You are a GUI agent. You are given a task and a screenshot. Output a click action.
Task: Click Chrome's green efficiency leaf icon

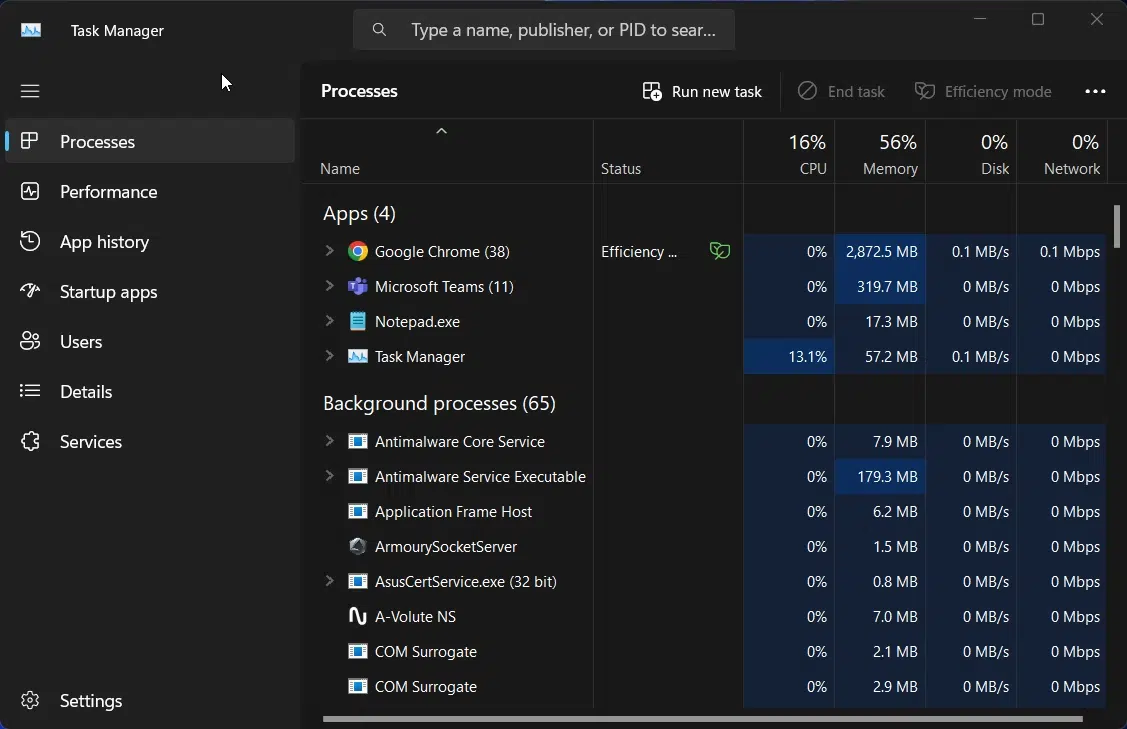coord(719,251)
